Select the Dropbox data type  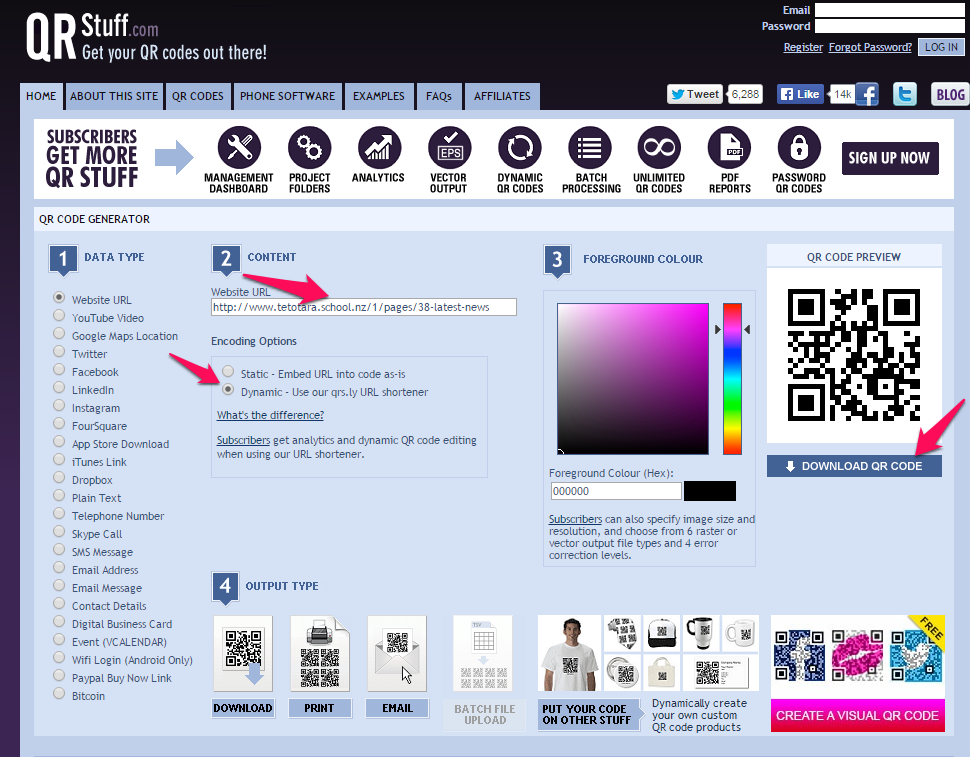coord(59,477)
